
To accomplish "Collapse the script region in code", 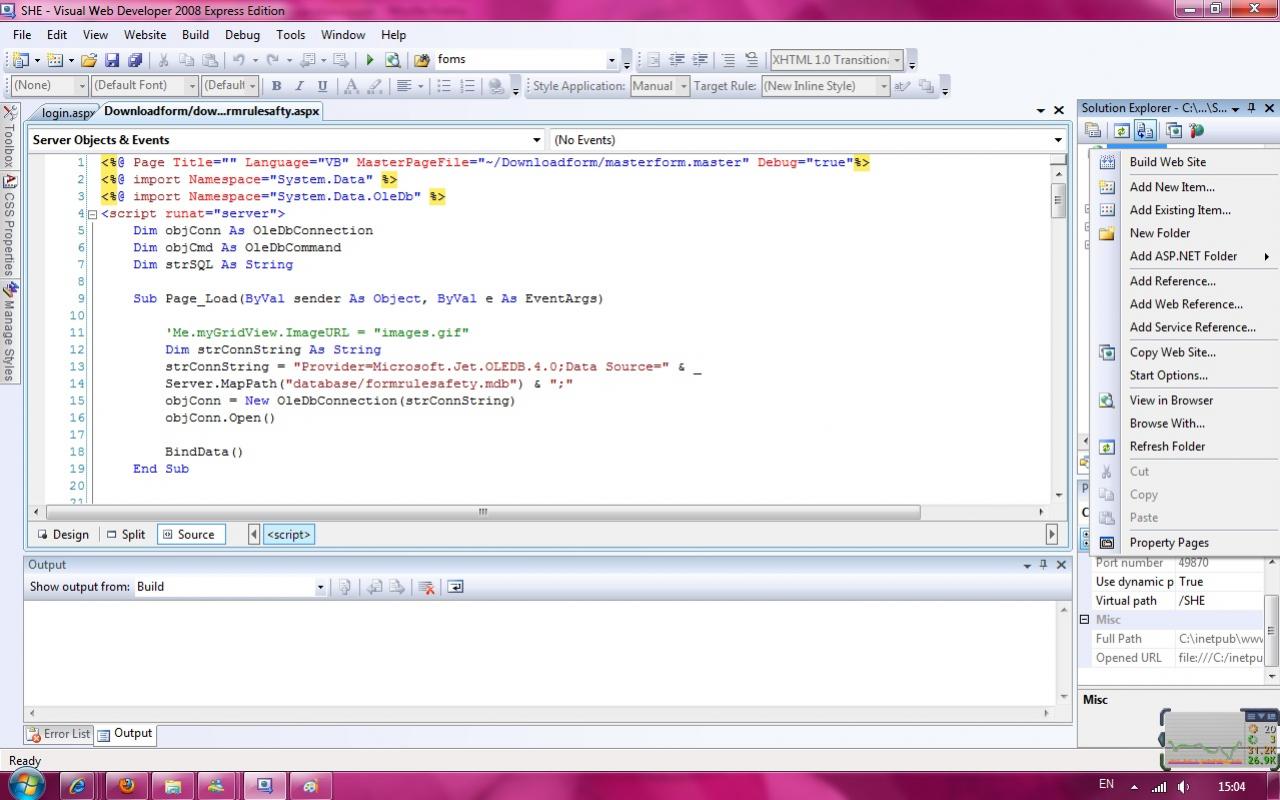I will tap(92, 214).
